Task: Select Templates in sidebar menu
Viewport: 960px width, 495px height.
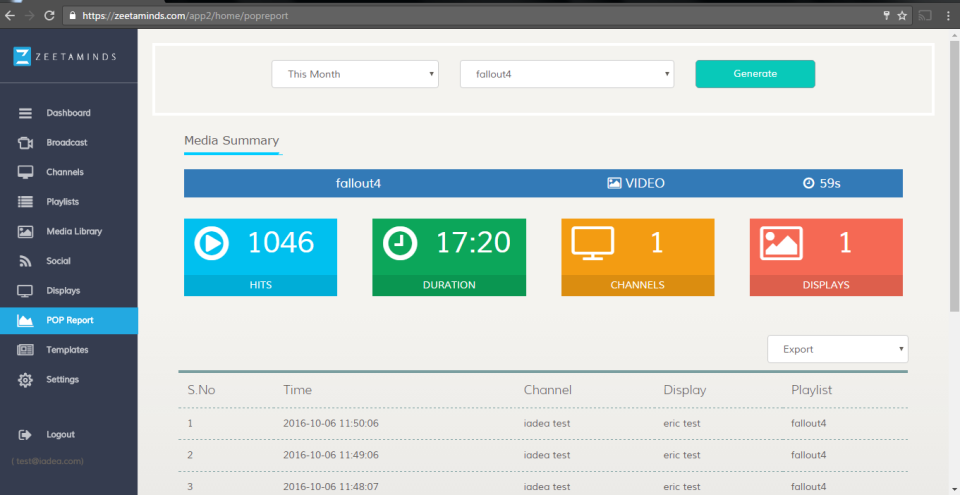Action: point(69,350)
